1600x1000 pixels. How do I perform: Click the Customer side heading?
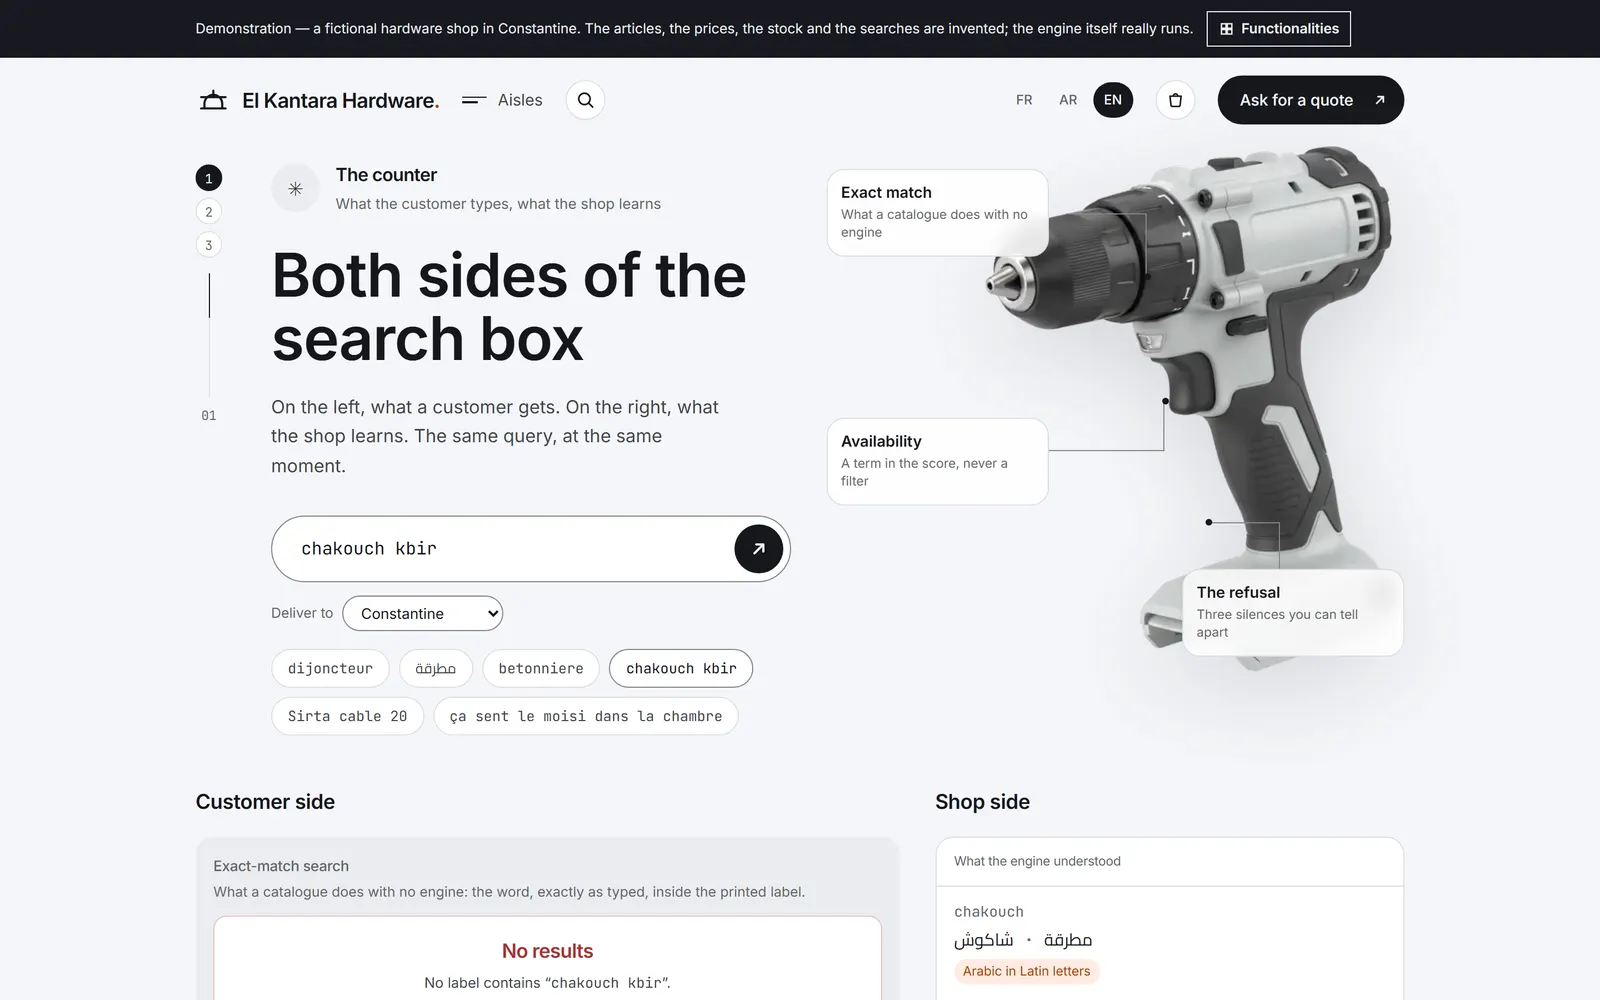[265, 802]
